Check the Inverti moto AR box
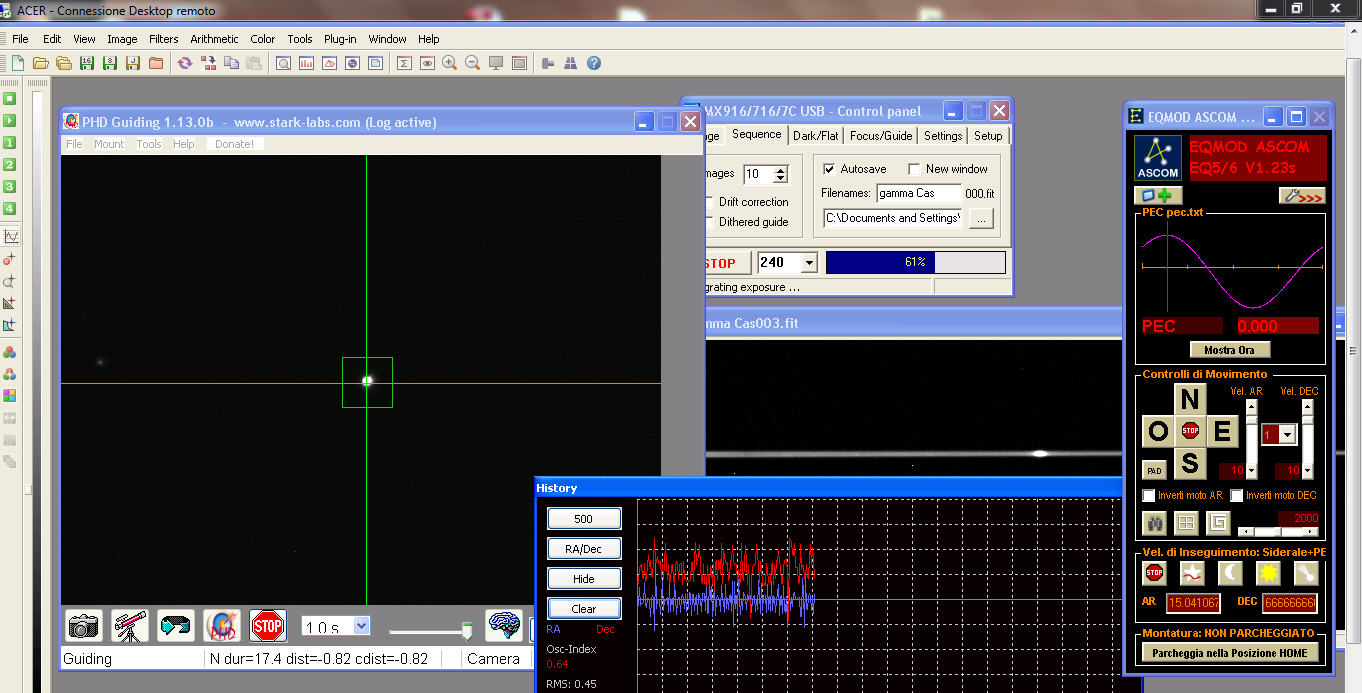Screen dimensions: 1362x693 click(x=1149, y=496)
